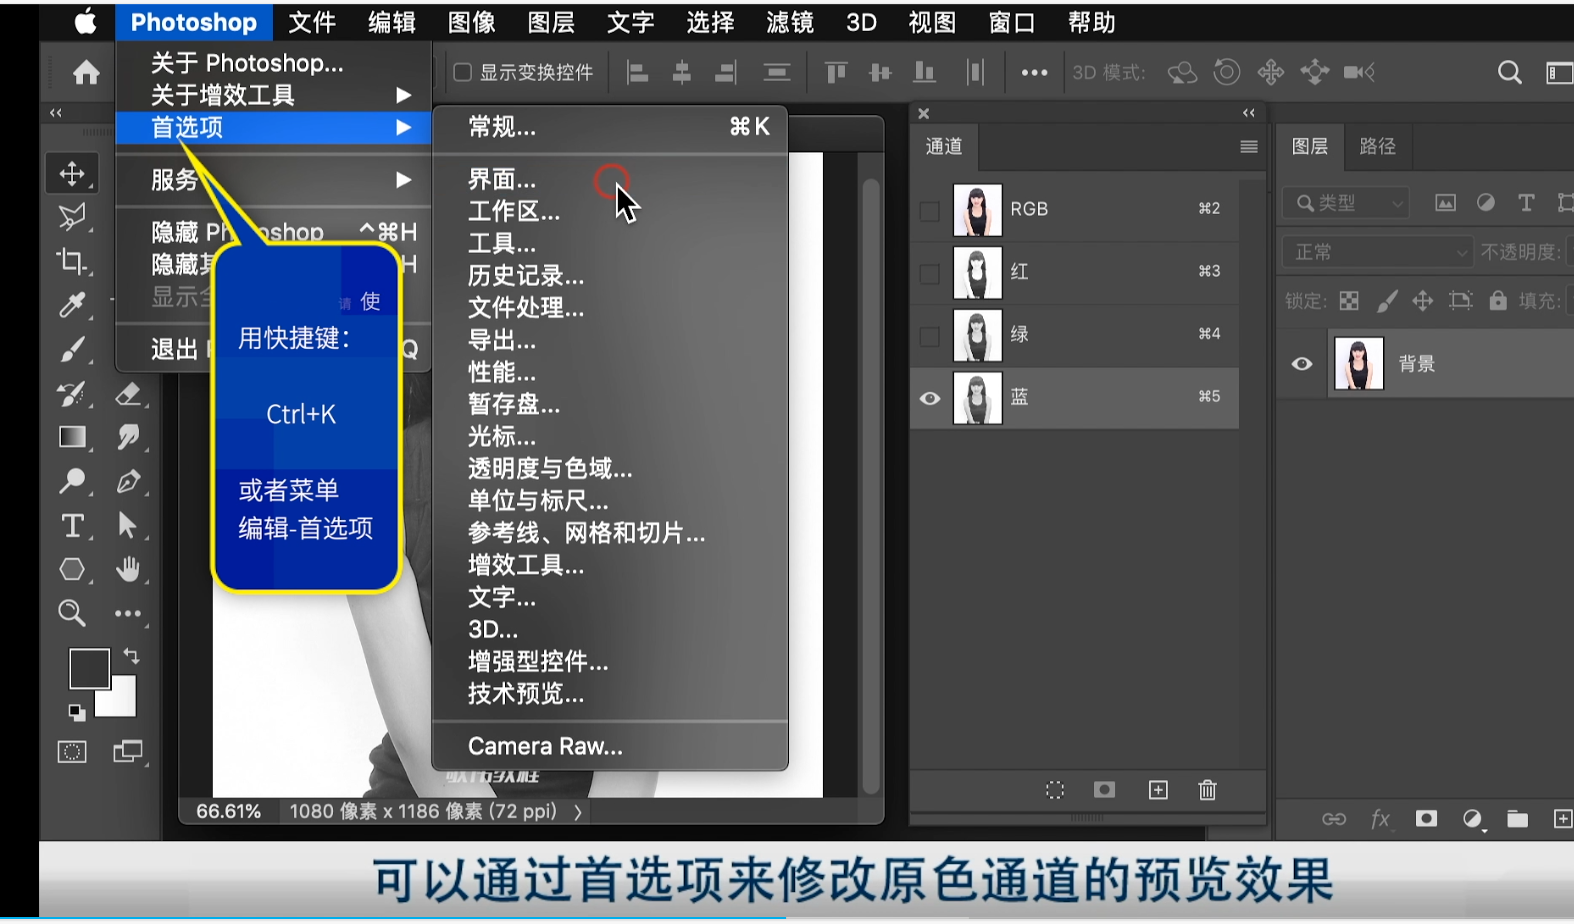Swap foreground and background colors

tap(131, 656)
